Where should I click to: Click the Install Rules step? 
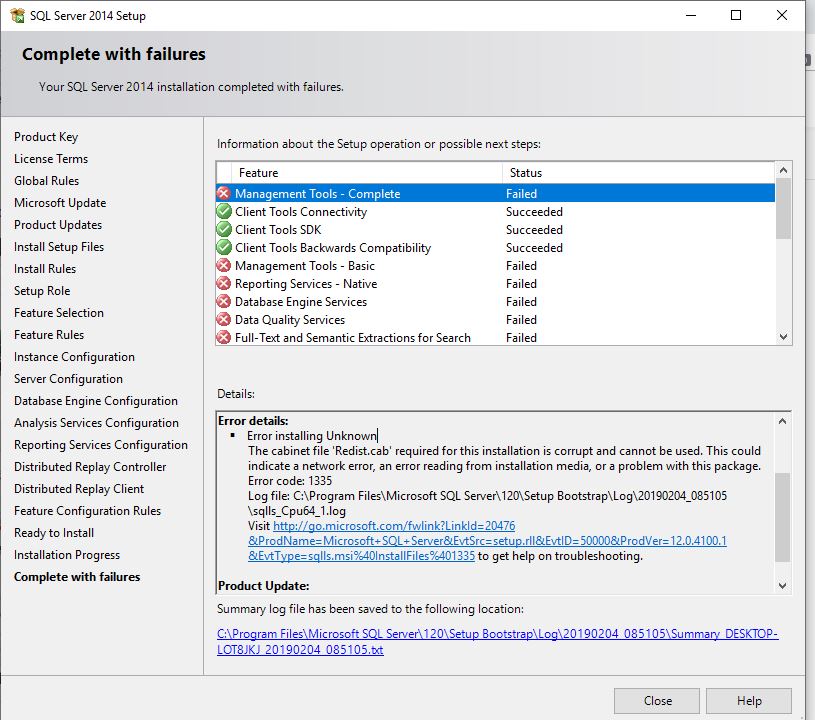click(45, 269)
